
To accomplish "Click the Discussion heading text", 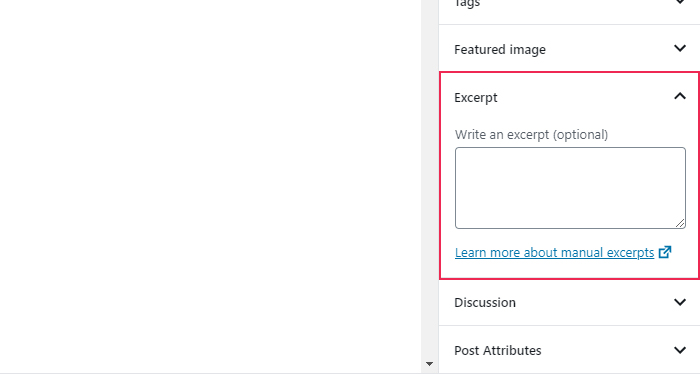I will (485, 303).
